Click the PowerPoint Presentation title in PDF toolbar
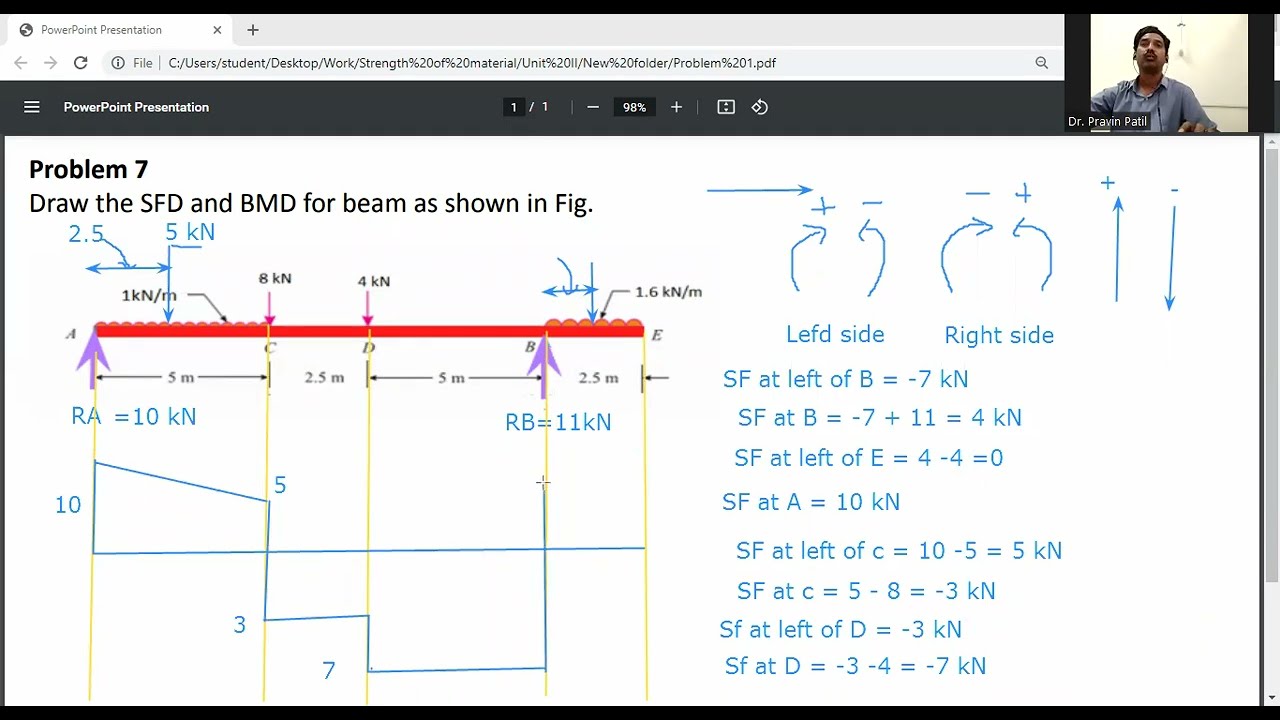The image size is (1280, 720). pos(136,107)
